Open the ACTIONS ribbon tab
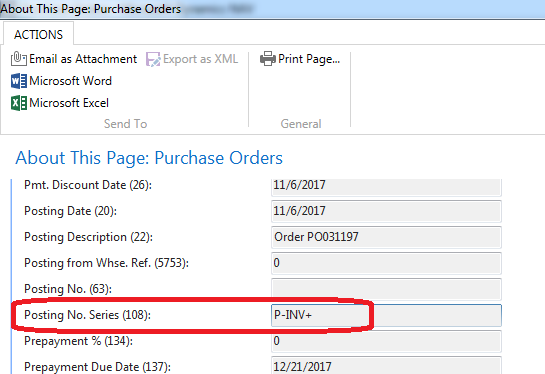The height and width of the screenshot is (374, 545). pyautogui.click(x=39, y=35)
